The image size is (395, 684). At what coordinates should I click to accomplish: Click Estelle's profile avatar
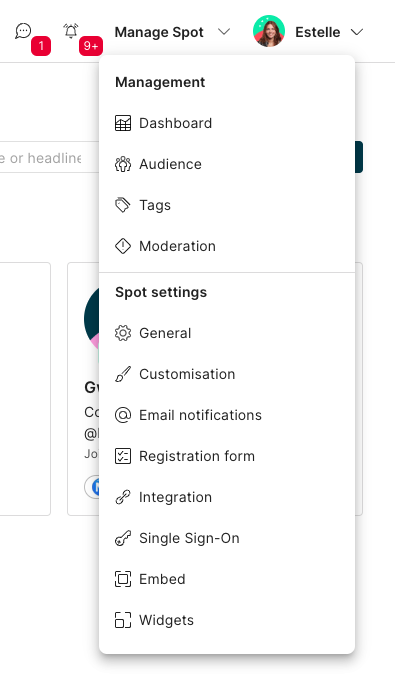pos(269,31)
